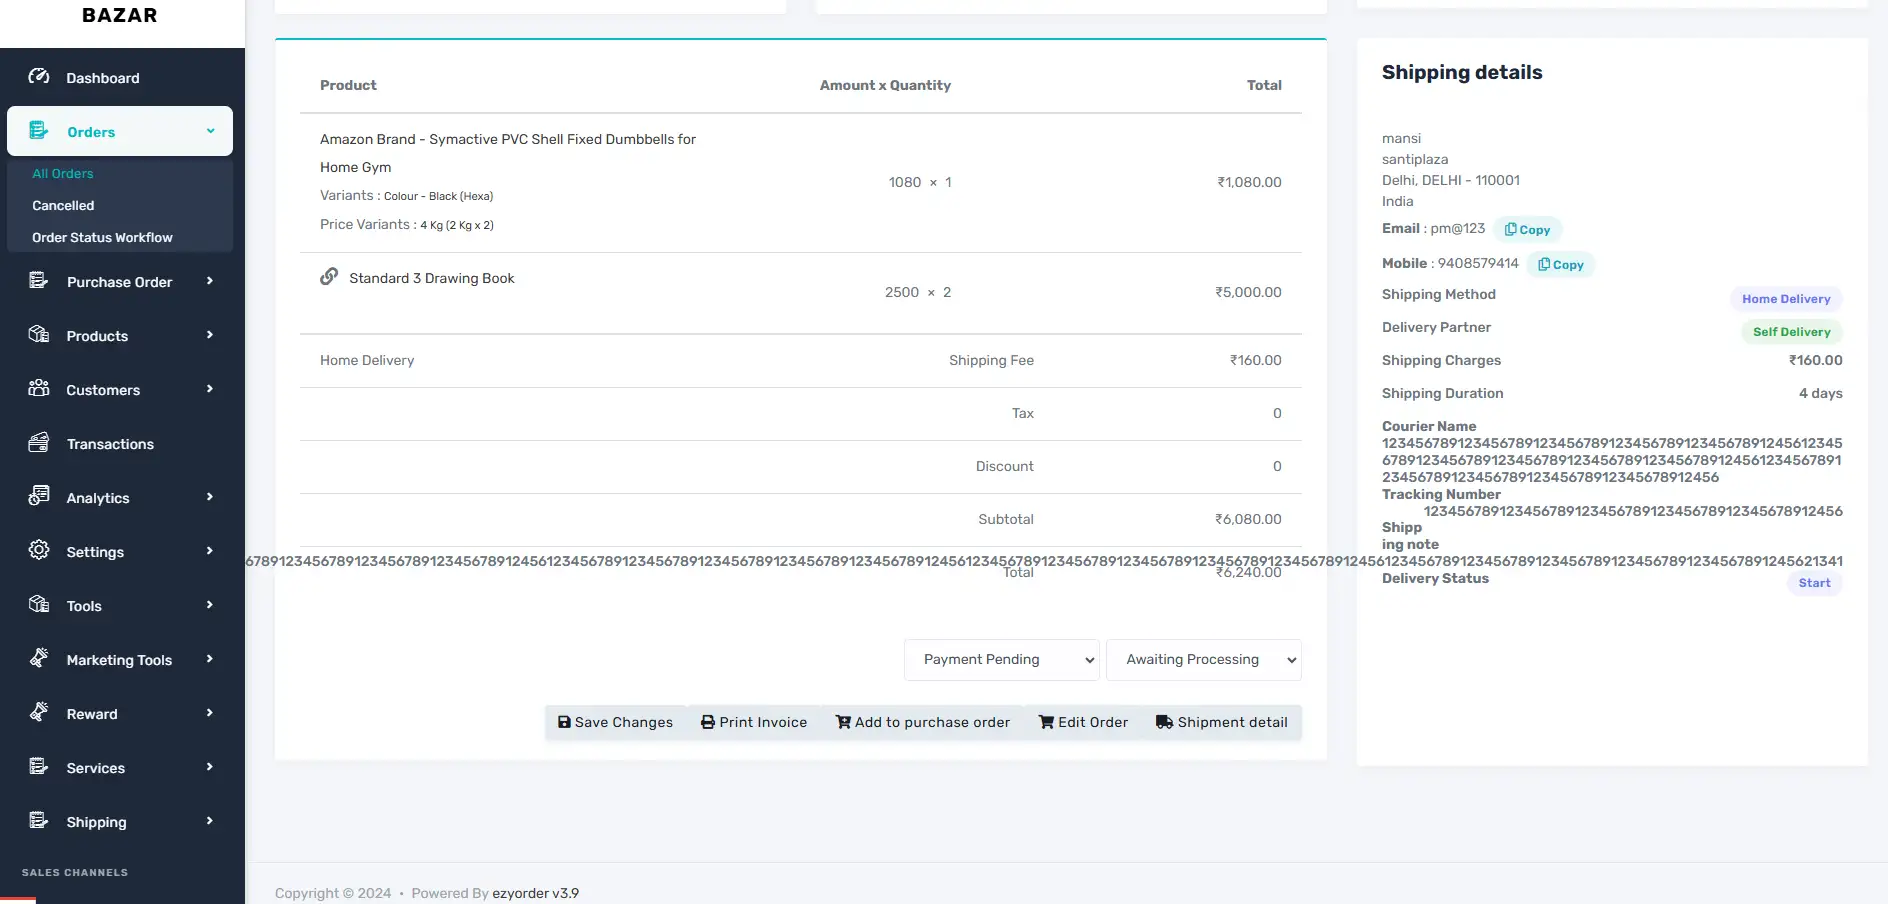Image resolution: width=1888 pixels, height=904 pixels.
Task: Copy the customer email address
Action: click(1527, 229)
